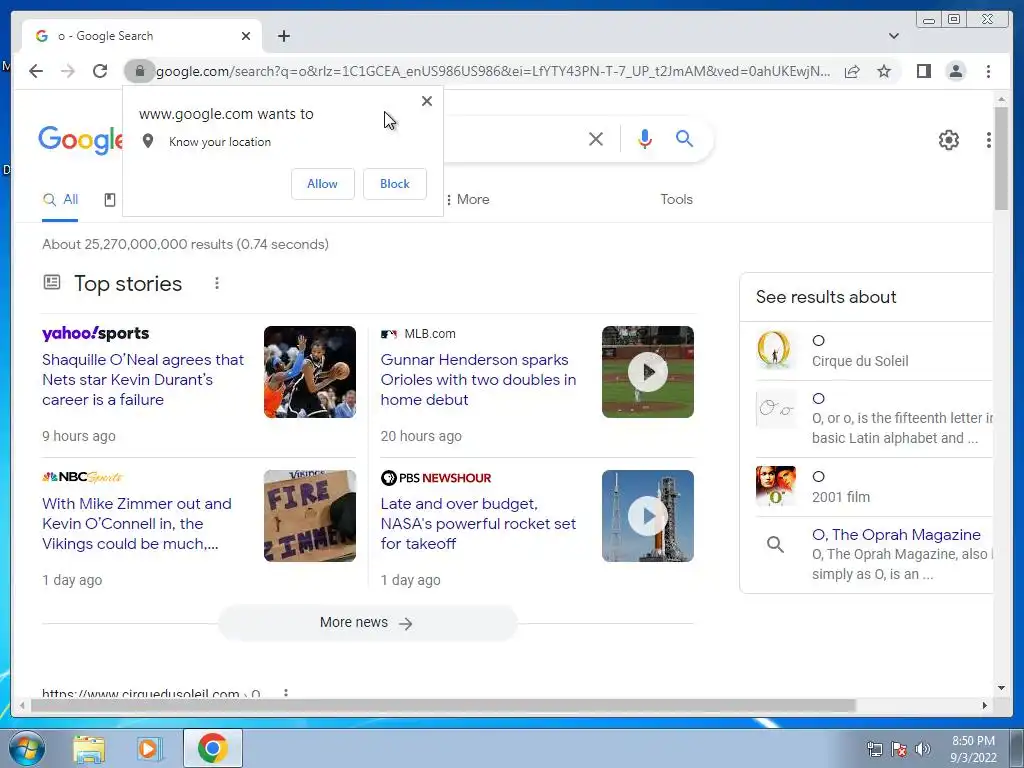
Task: Play the MLB baseball video thumbnail
Action: (x=647, y=372)
